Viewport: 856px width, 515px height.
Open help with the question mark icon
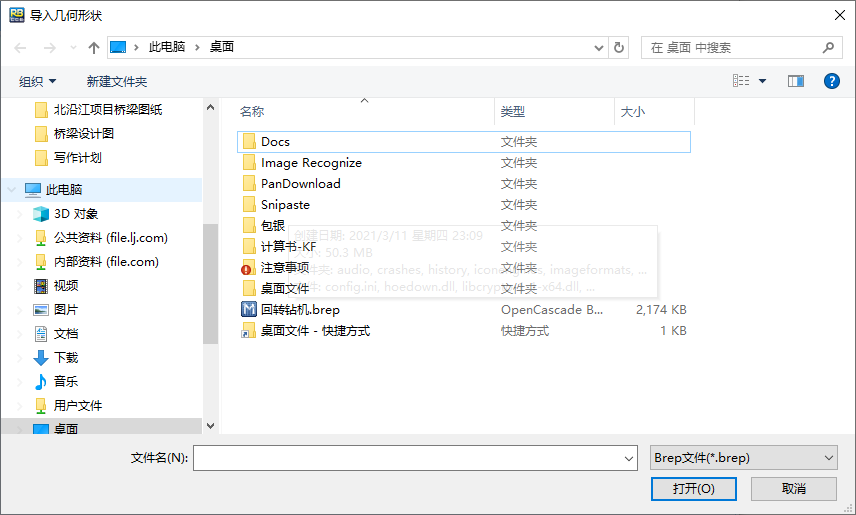coord(831,81)
